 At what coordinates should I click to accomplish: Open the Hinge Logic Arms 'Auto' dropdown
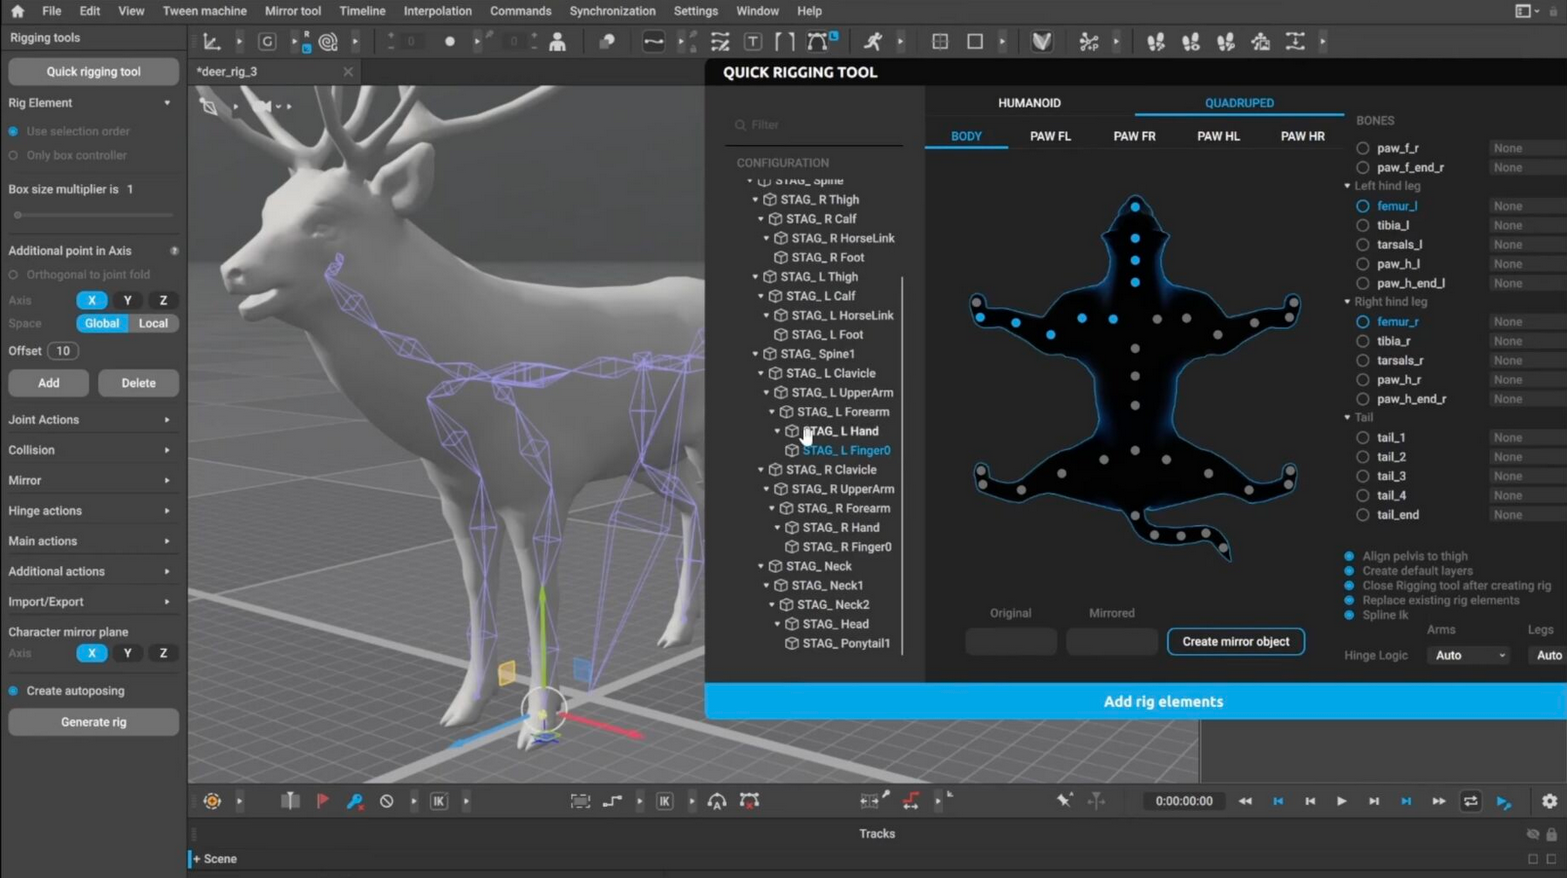1469,655
